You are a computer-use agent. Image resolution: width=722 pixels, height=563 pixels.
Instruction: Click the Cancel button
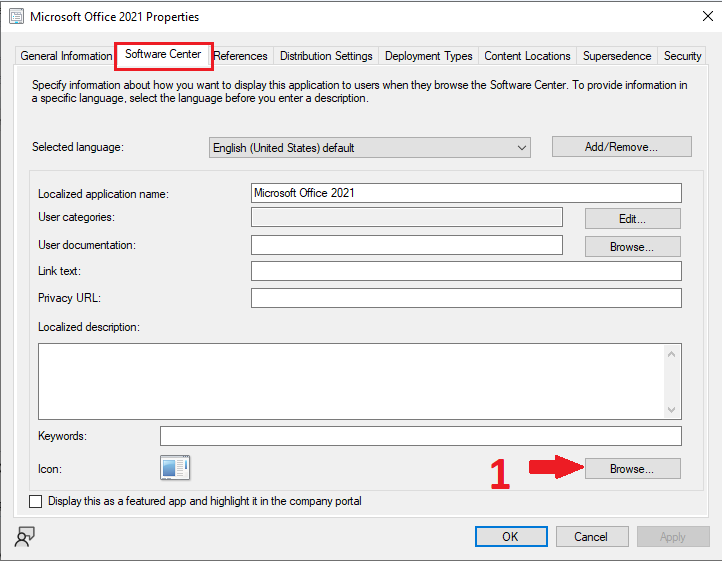pyautogui.click(x=592, y=537)
